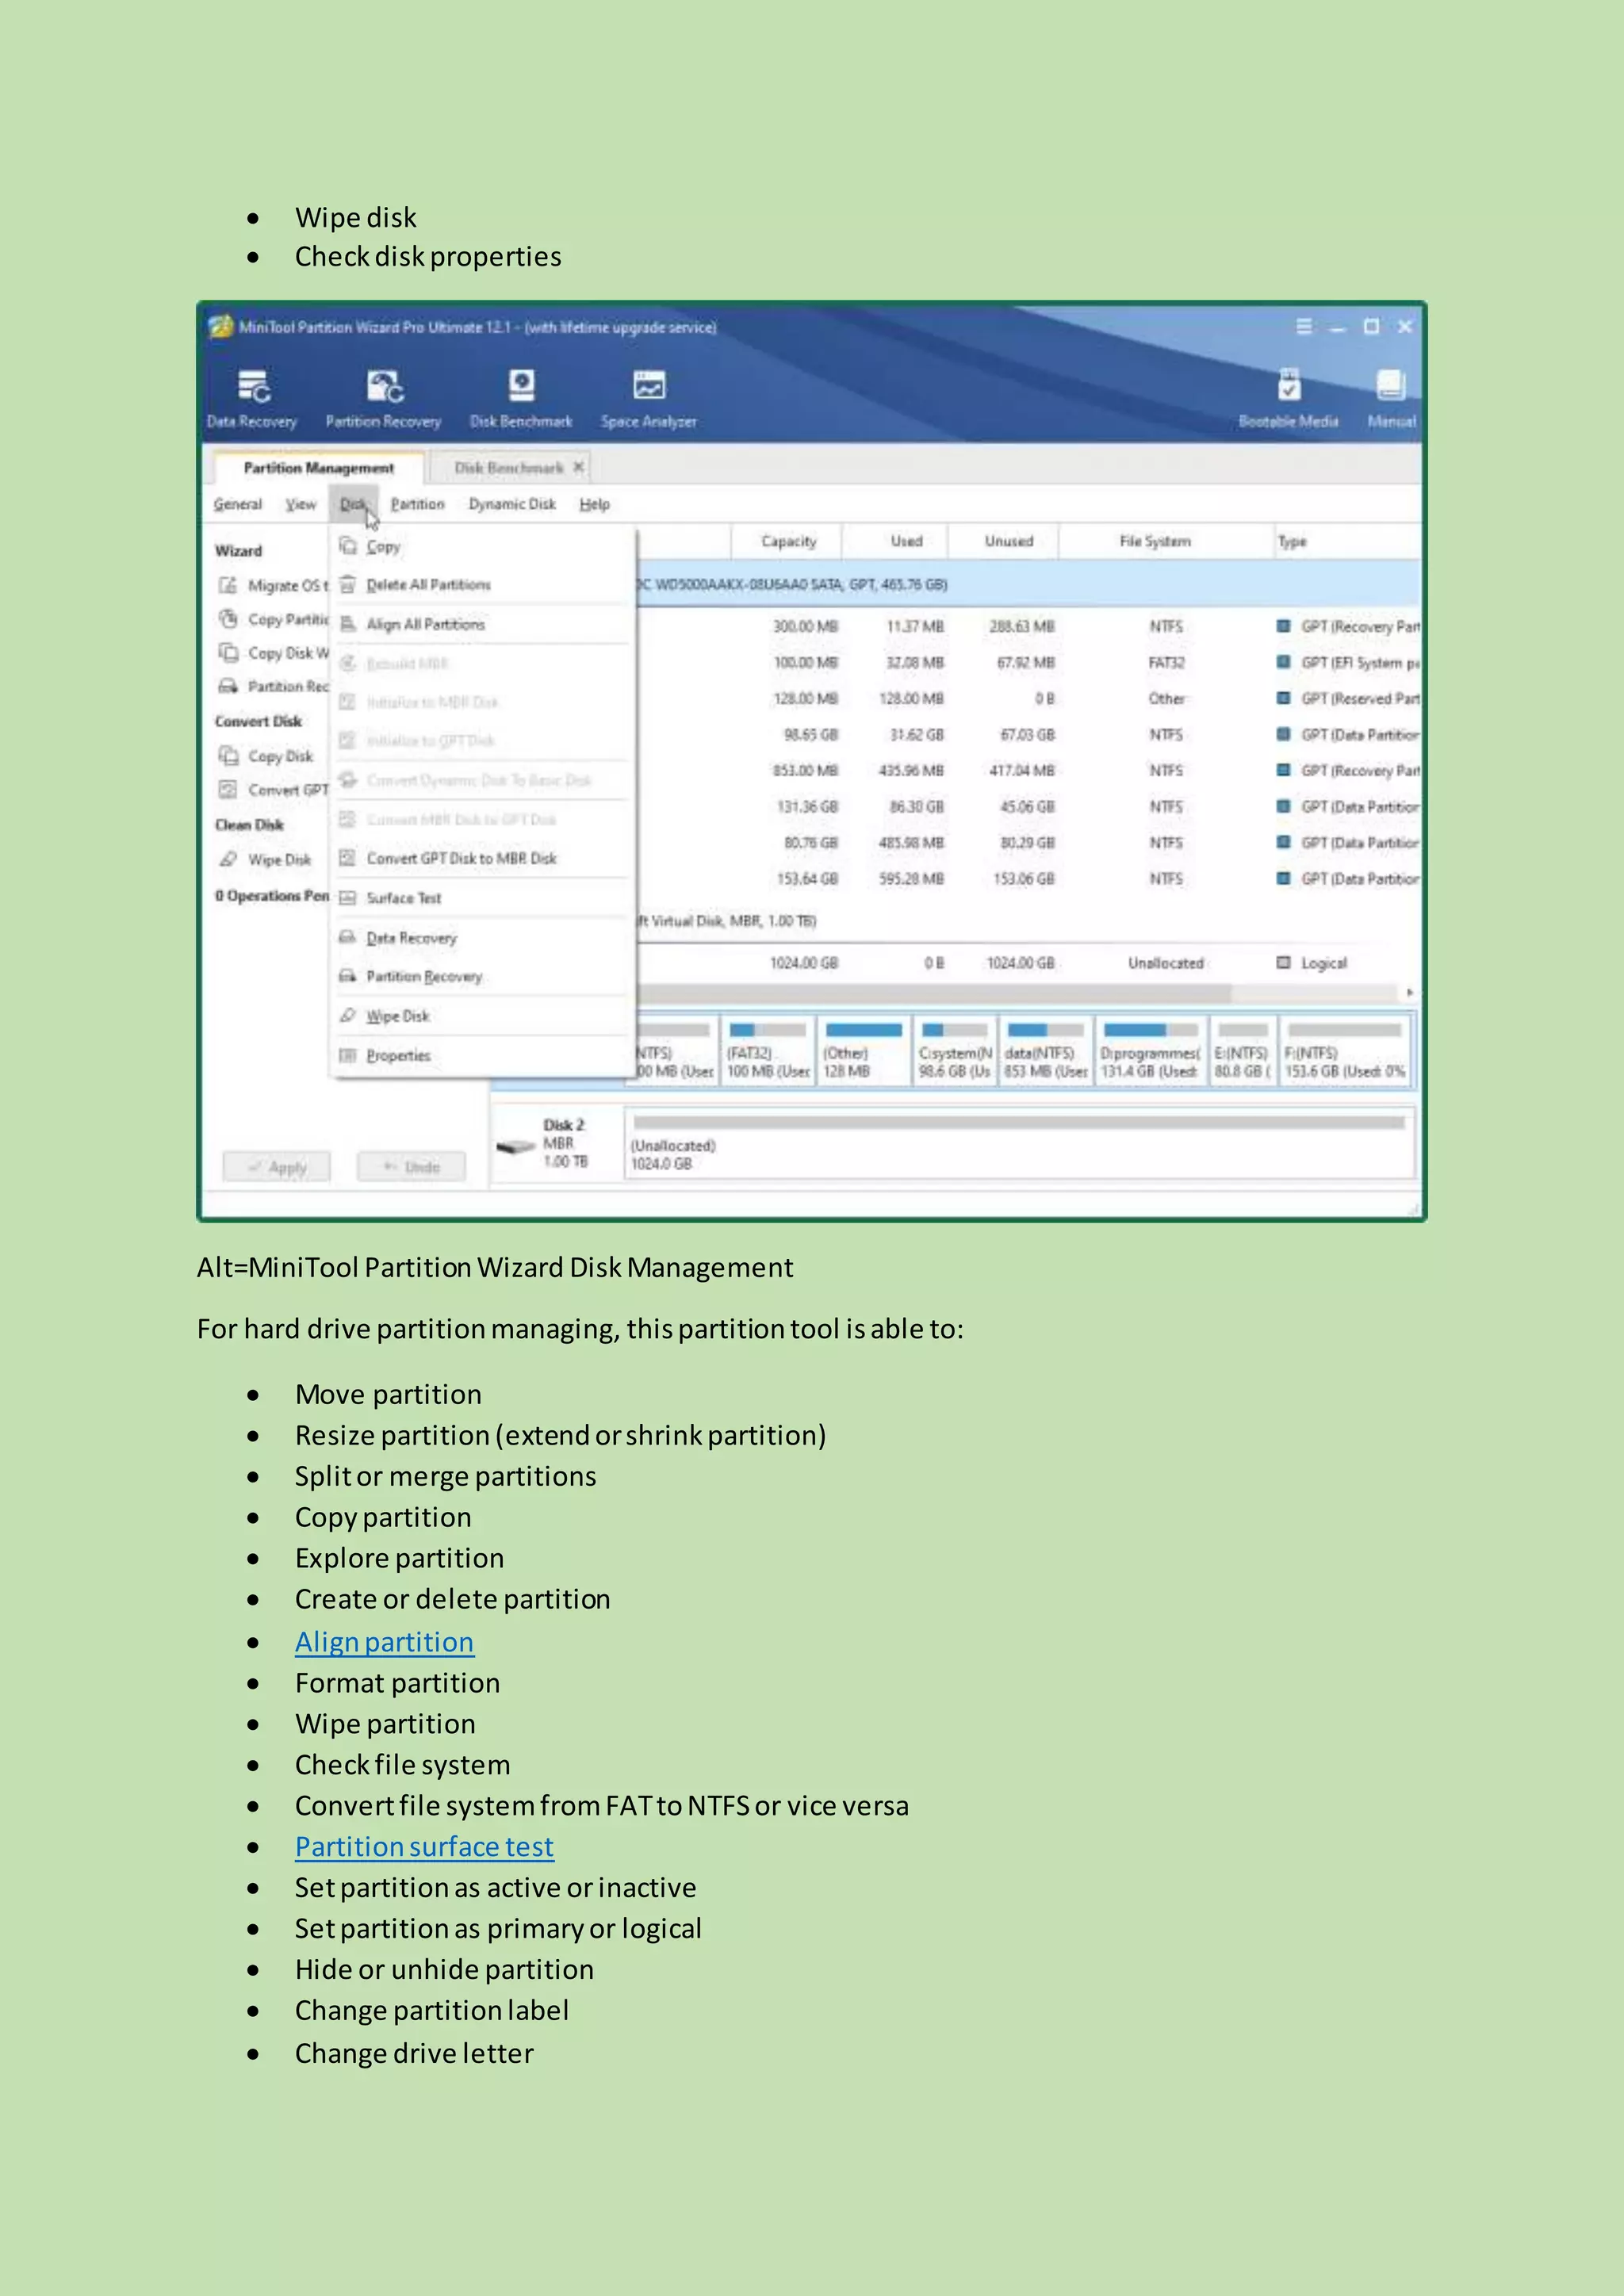Open the Align partition hyperlink
This screenshot has width=1624, height=2296.
pyautogui.click(x=384, y=1642)
